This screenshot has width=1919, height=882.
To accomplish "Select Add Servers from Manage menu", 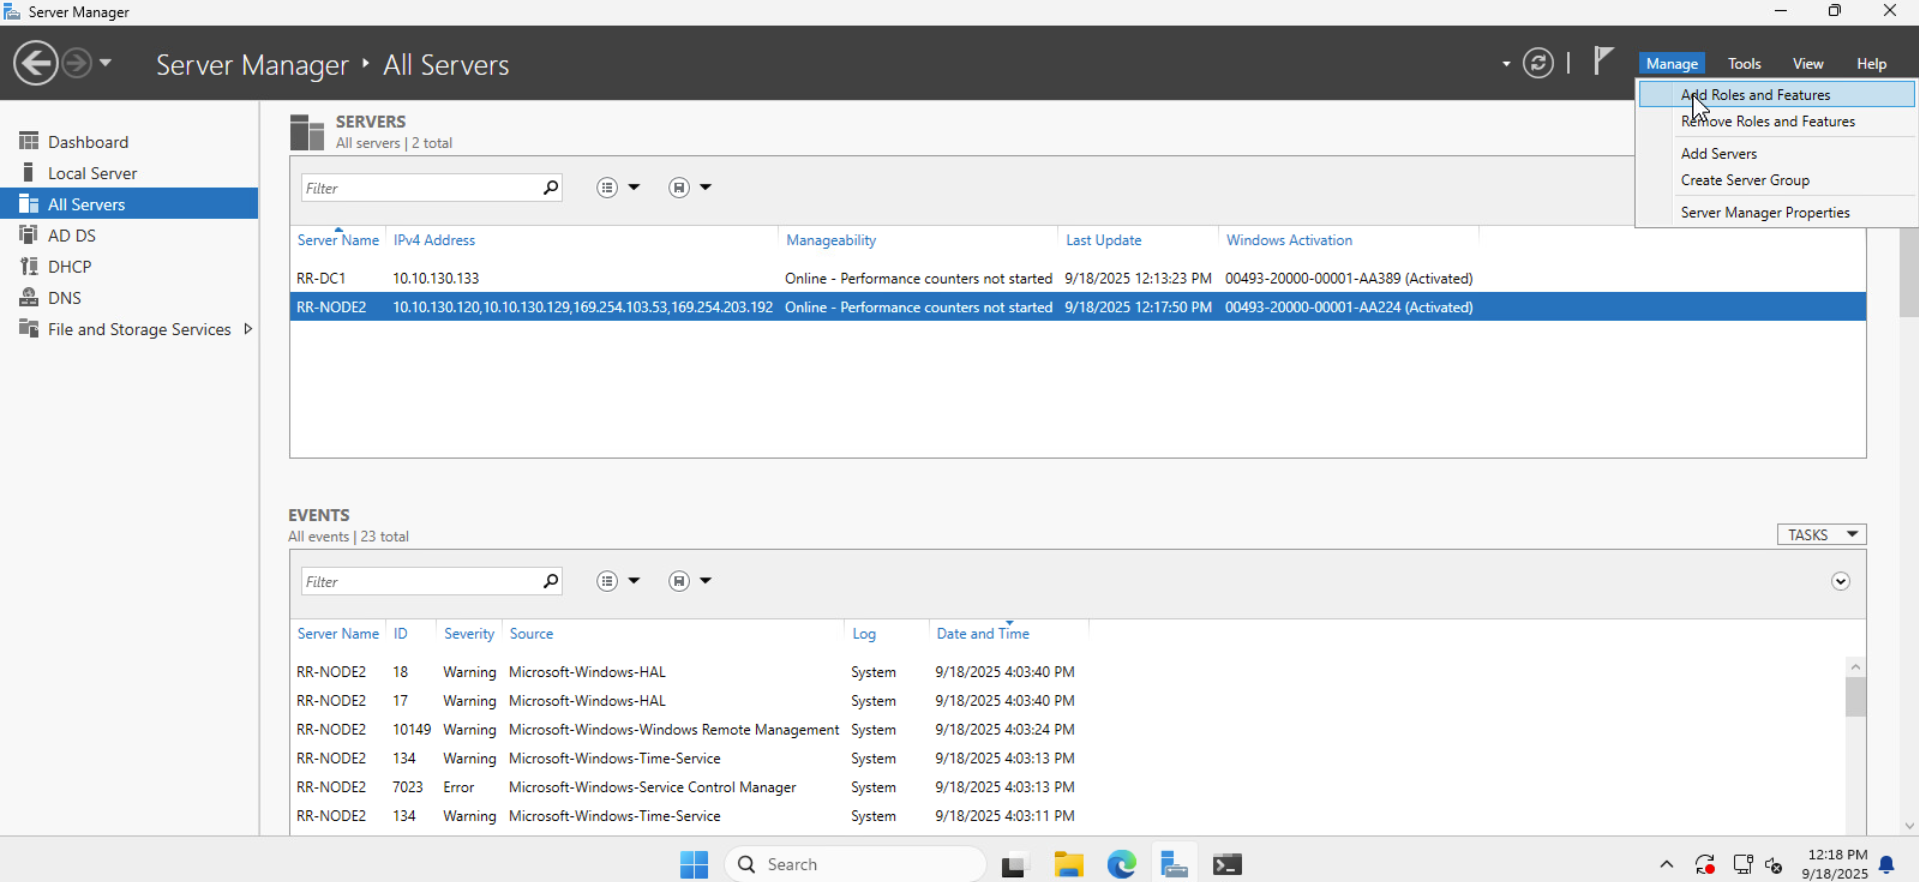I will (x=1776, y=153).
